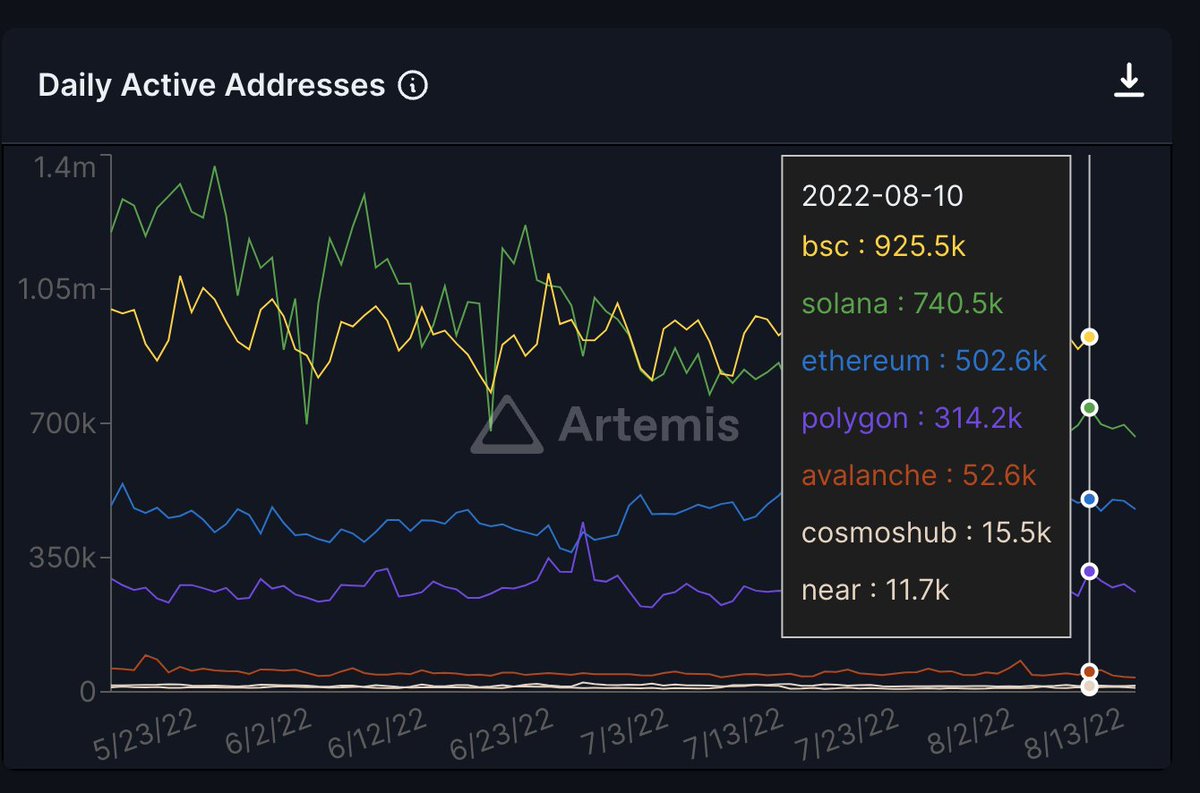Image resolution: width=1200 pixels, height=793 pixels.
Task: Click the ethereum : 502.6k tooltip entry
Action: coord(924,360)
